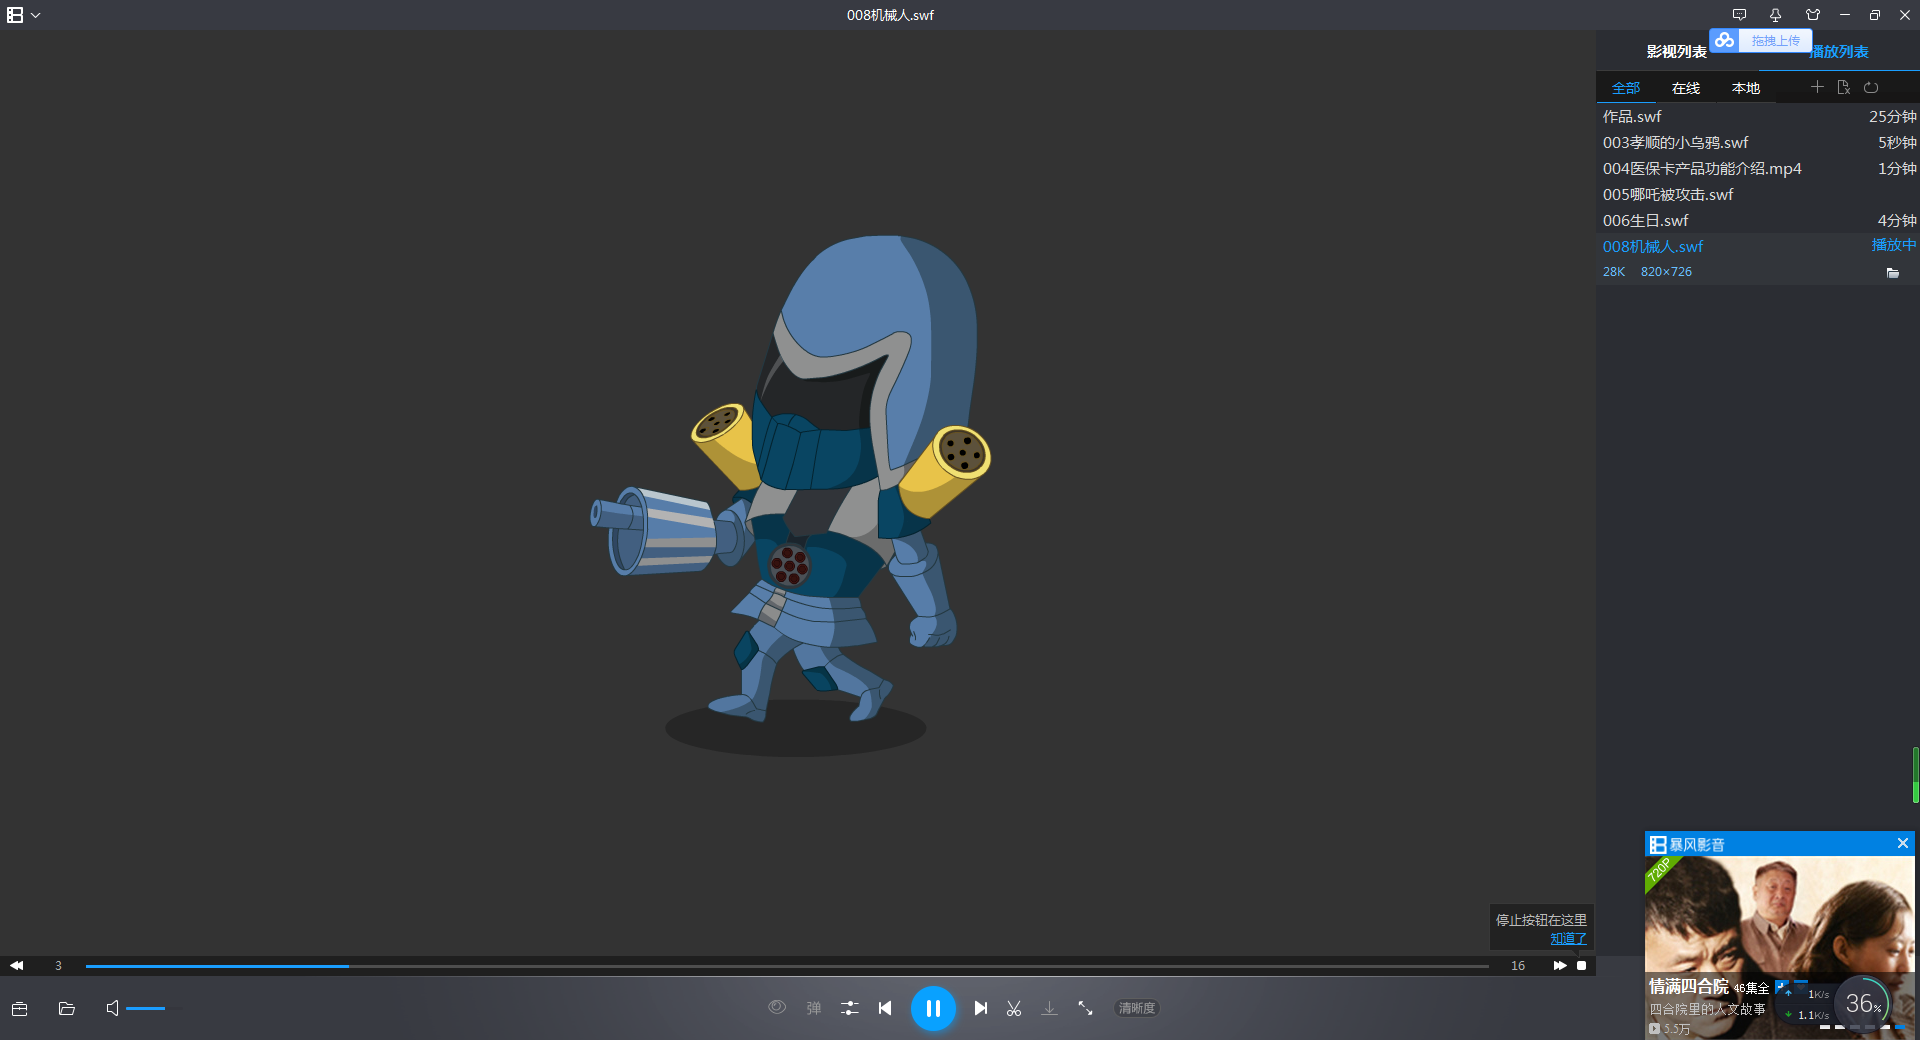Skip to the previous file
This screenshot has width=1920, height=1040.
click(885, 1008)
